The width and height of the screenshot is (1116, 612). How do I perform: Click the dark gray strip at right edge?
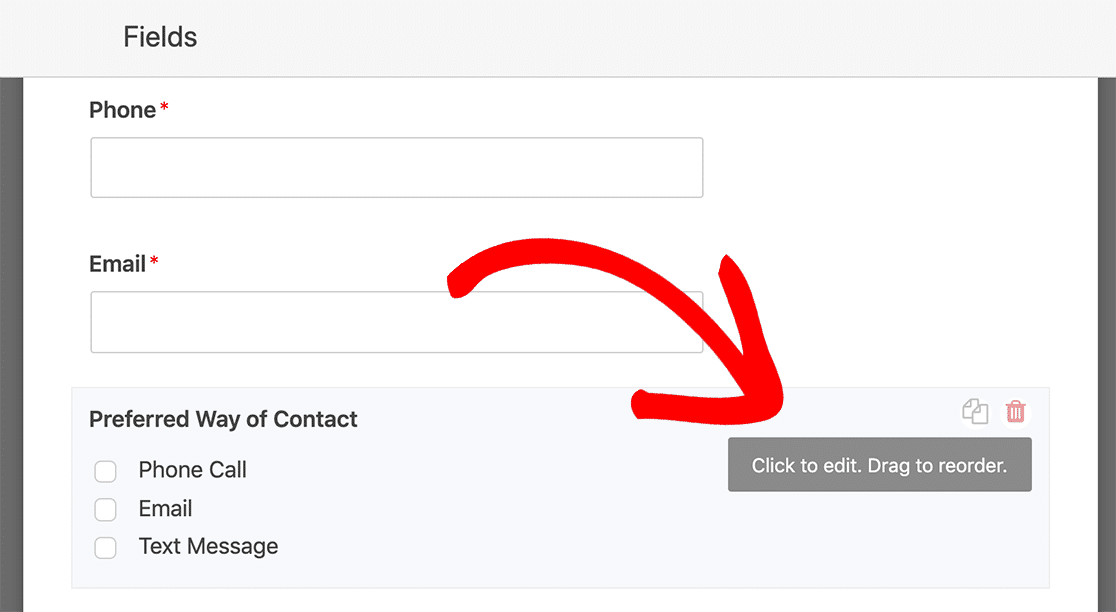(x=1107, y=344)
